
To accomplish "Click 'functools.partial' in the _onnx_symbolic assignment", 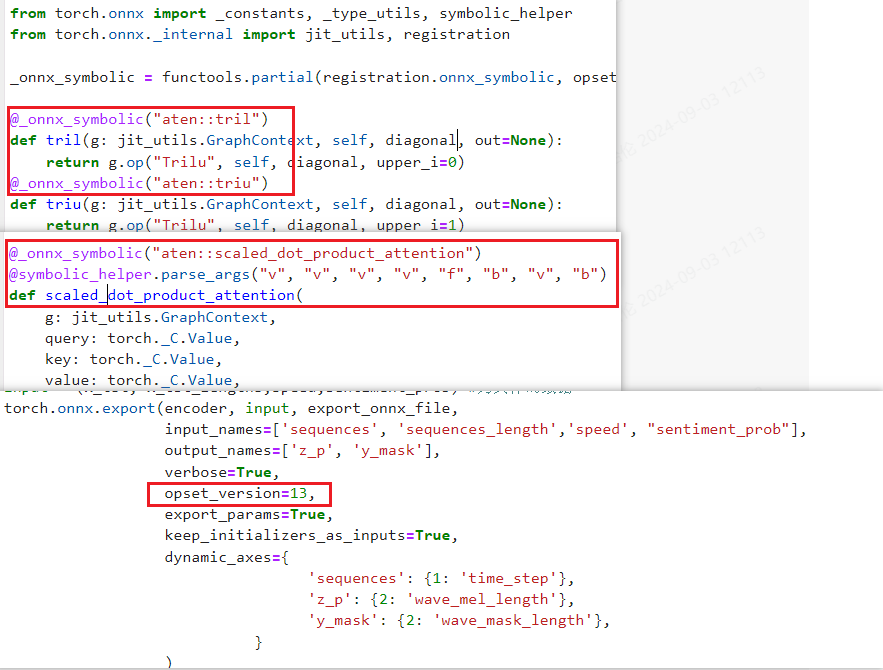I will pyautogui.click(x=237, y=77).
